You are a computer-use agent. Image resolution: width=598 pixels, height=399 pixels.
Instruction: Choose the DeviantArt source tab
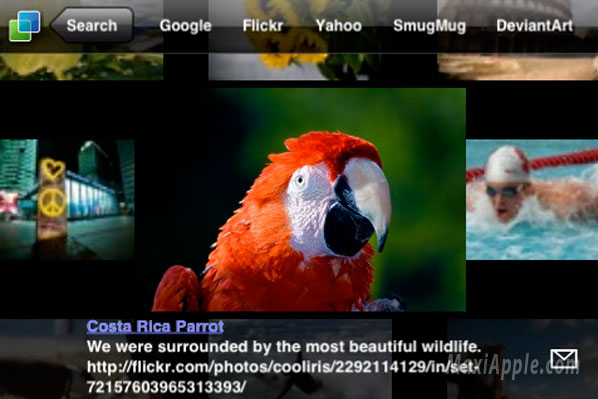click(x=534, y=26)
